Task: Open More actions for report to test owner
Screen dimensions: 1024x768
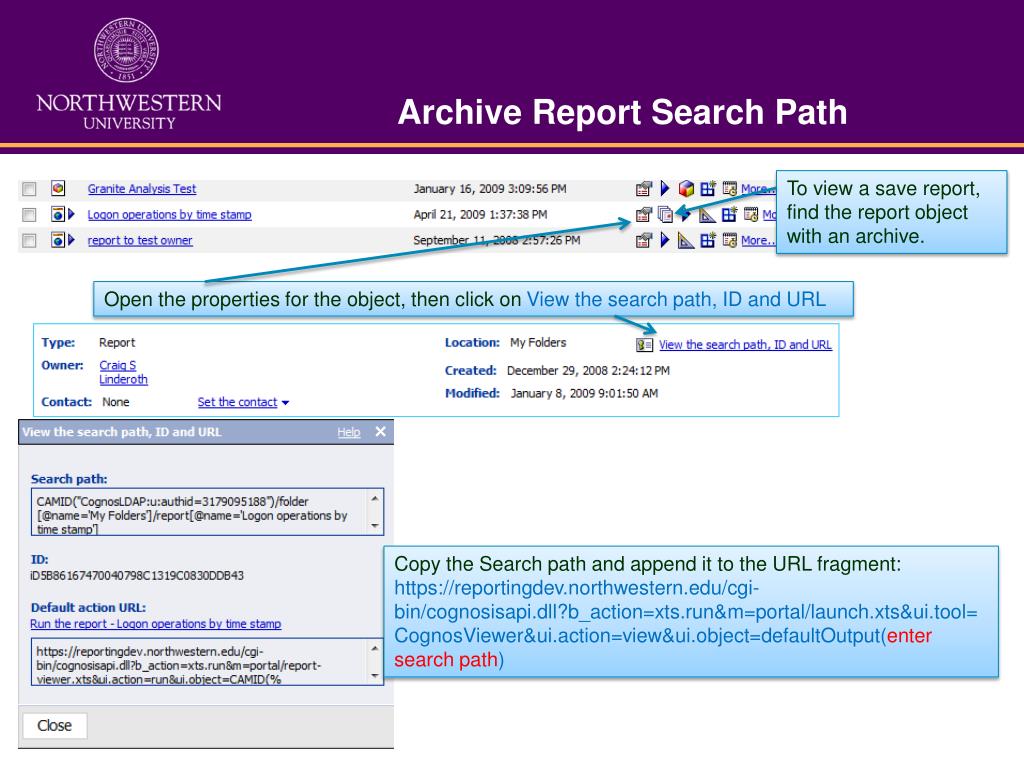Action: coord(758,240)
